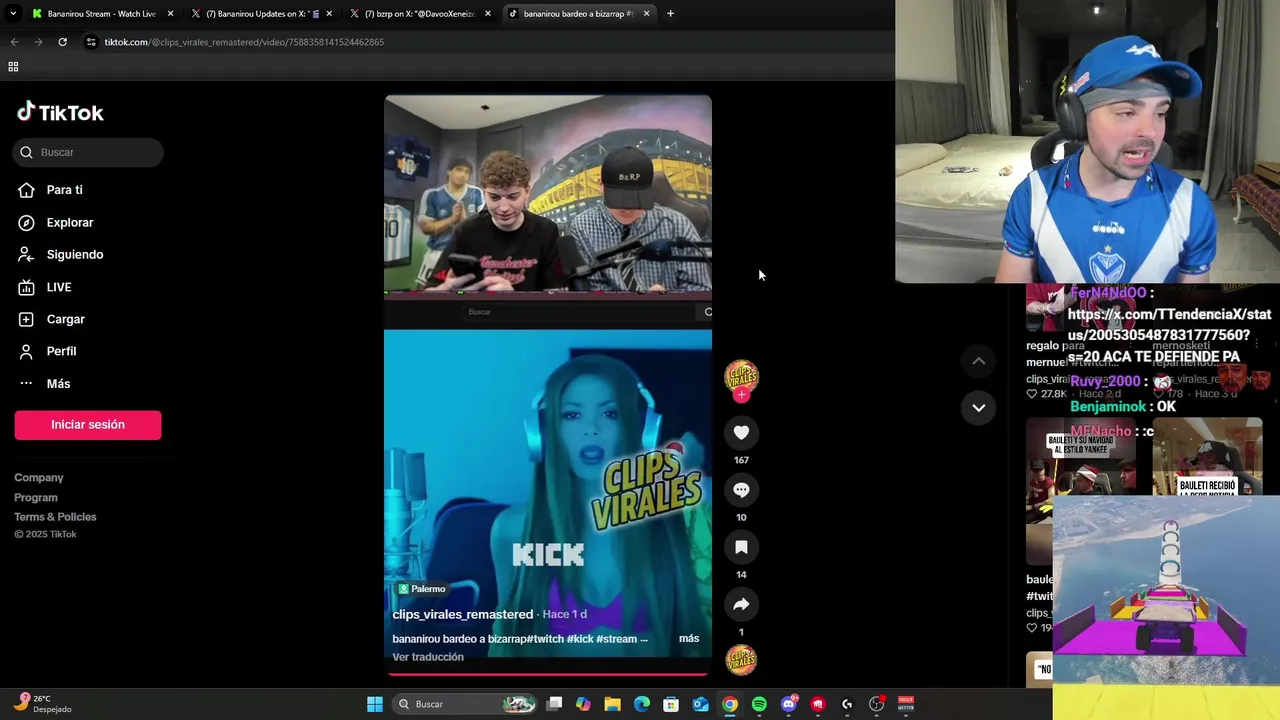This screenshot has width=1280, height=720.
Task: Open the Palermo location tag
Action: [x=421, y=589]
